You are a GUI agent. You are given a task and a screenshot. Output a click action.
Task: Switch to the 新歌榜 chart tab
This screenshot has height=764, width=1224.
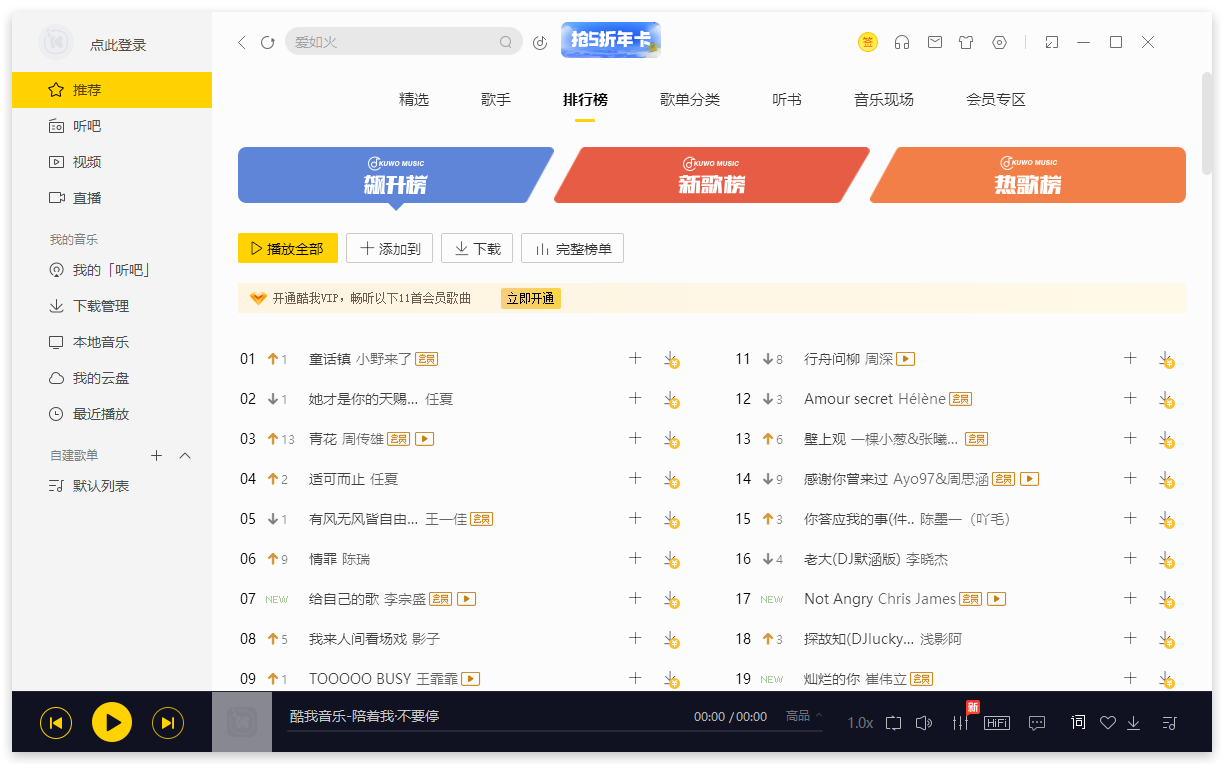(712, 175)
